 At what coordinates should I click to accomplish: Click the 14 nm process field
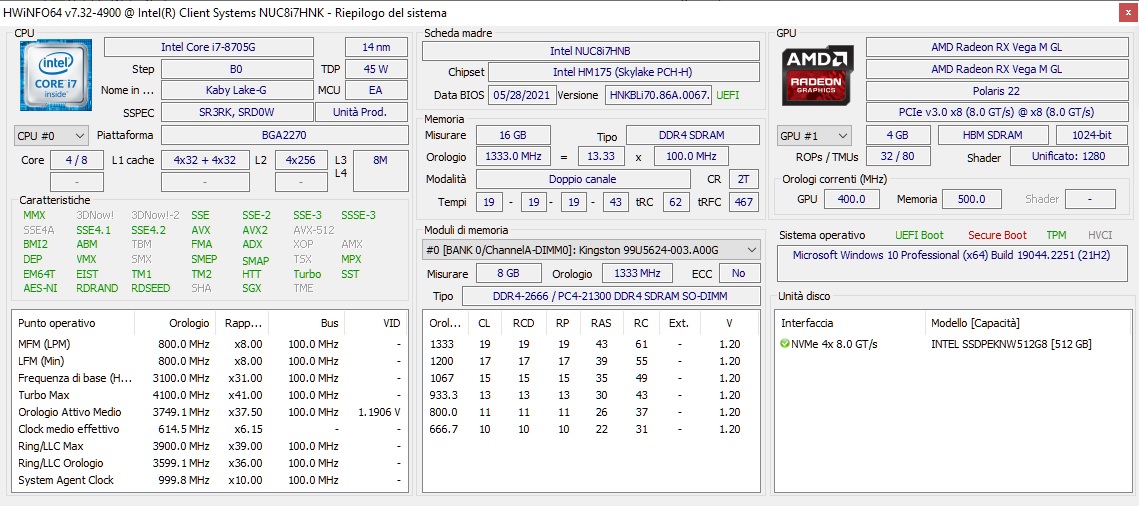[x=376, y=47]
